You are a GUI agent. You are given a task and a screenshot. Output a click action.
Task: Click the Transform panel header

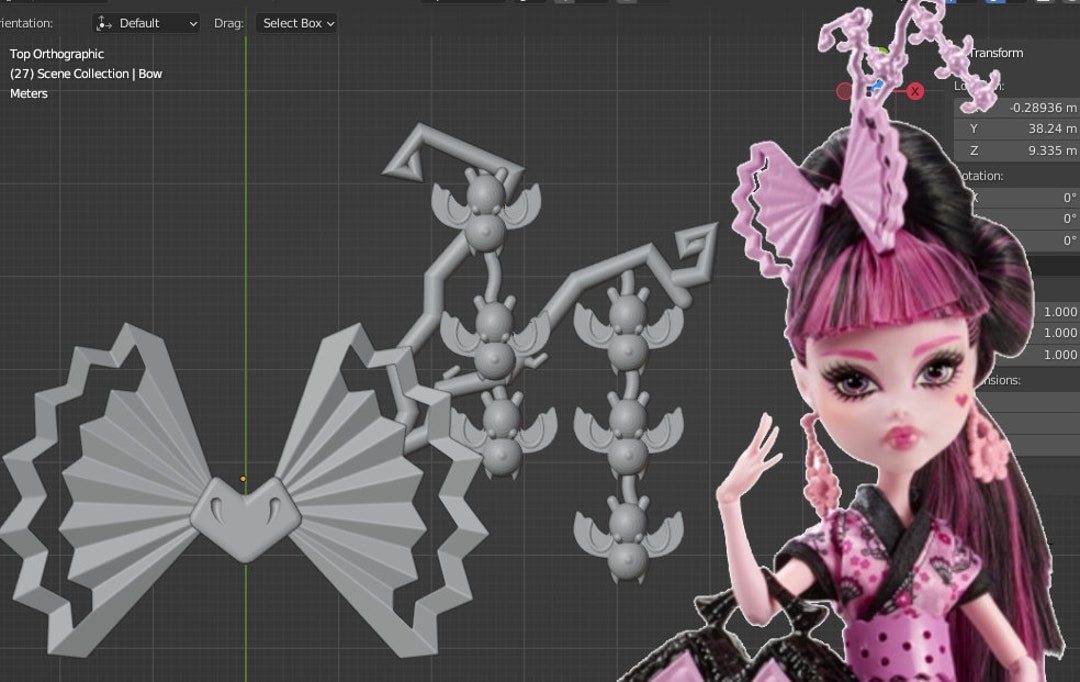click(996, 53)
